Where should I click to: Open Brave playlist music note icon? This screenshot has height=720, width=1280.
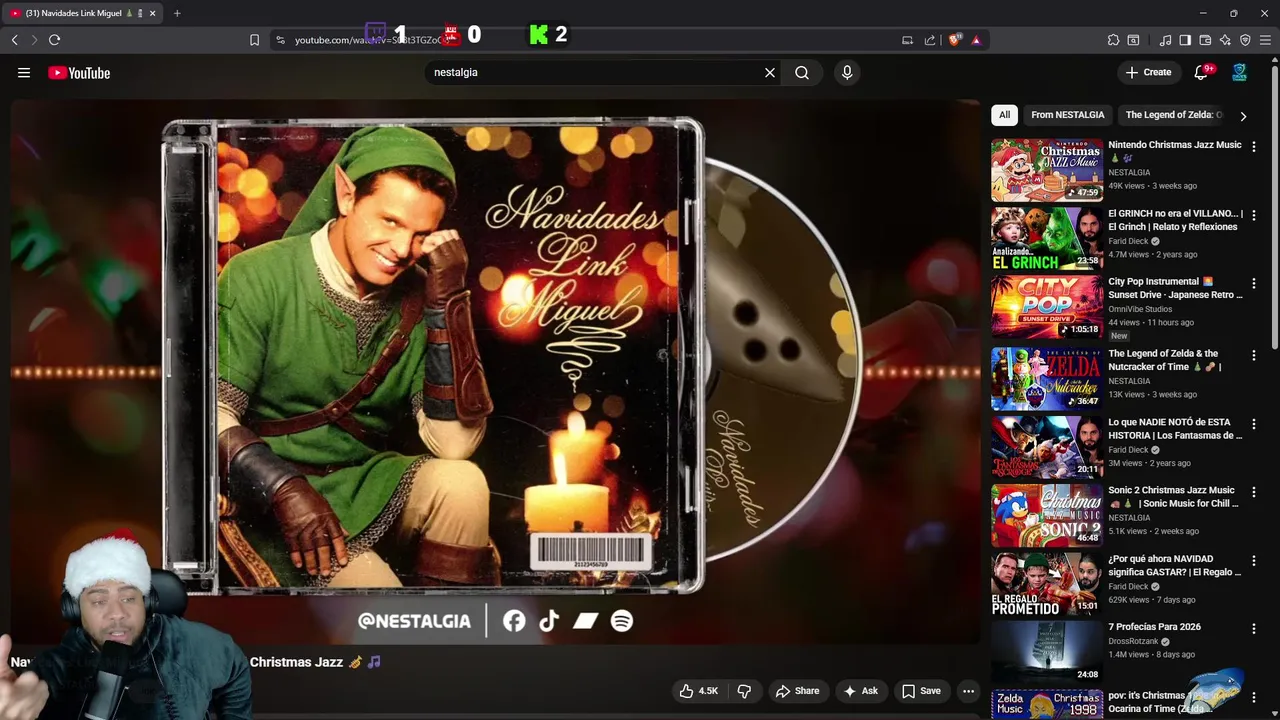pyautogui.click(x=1165, y=40)
